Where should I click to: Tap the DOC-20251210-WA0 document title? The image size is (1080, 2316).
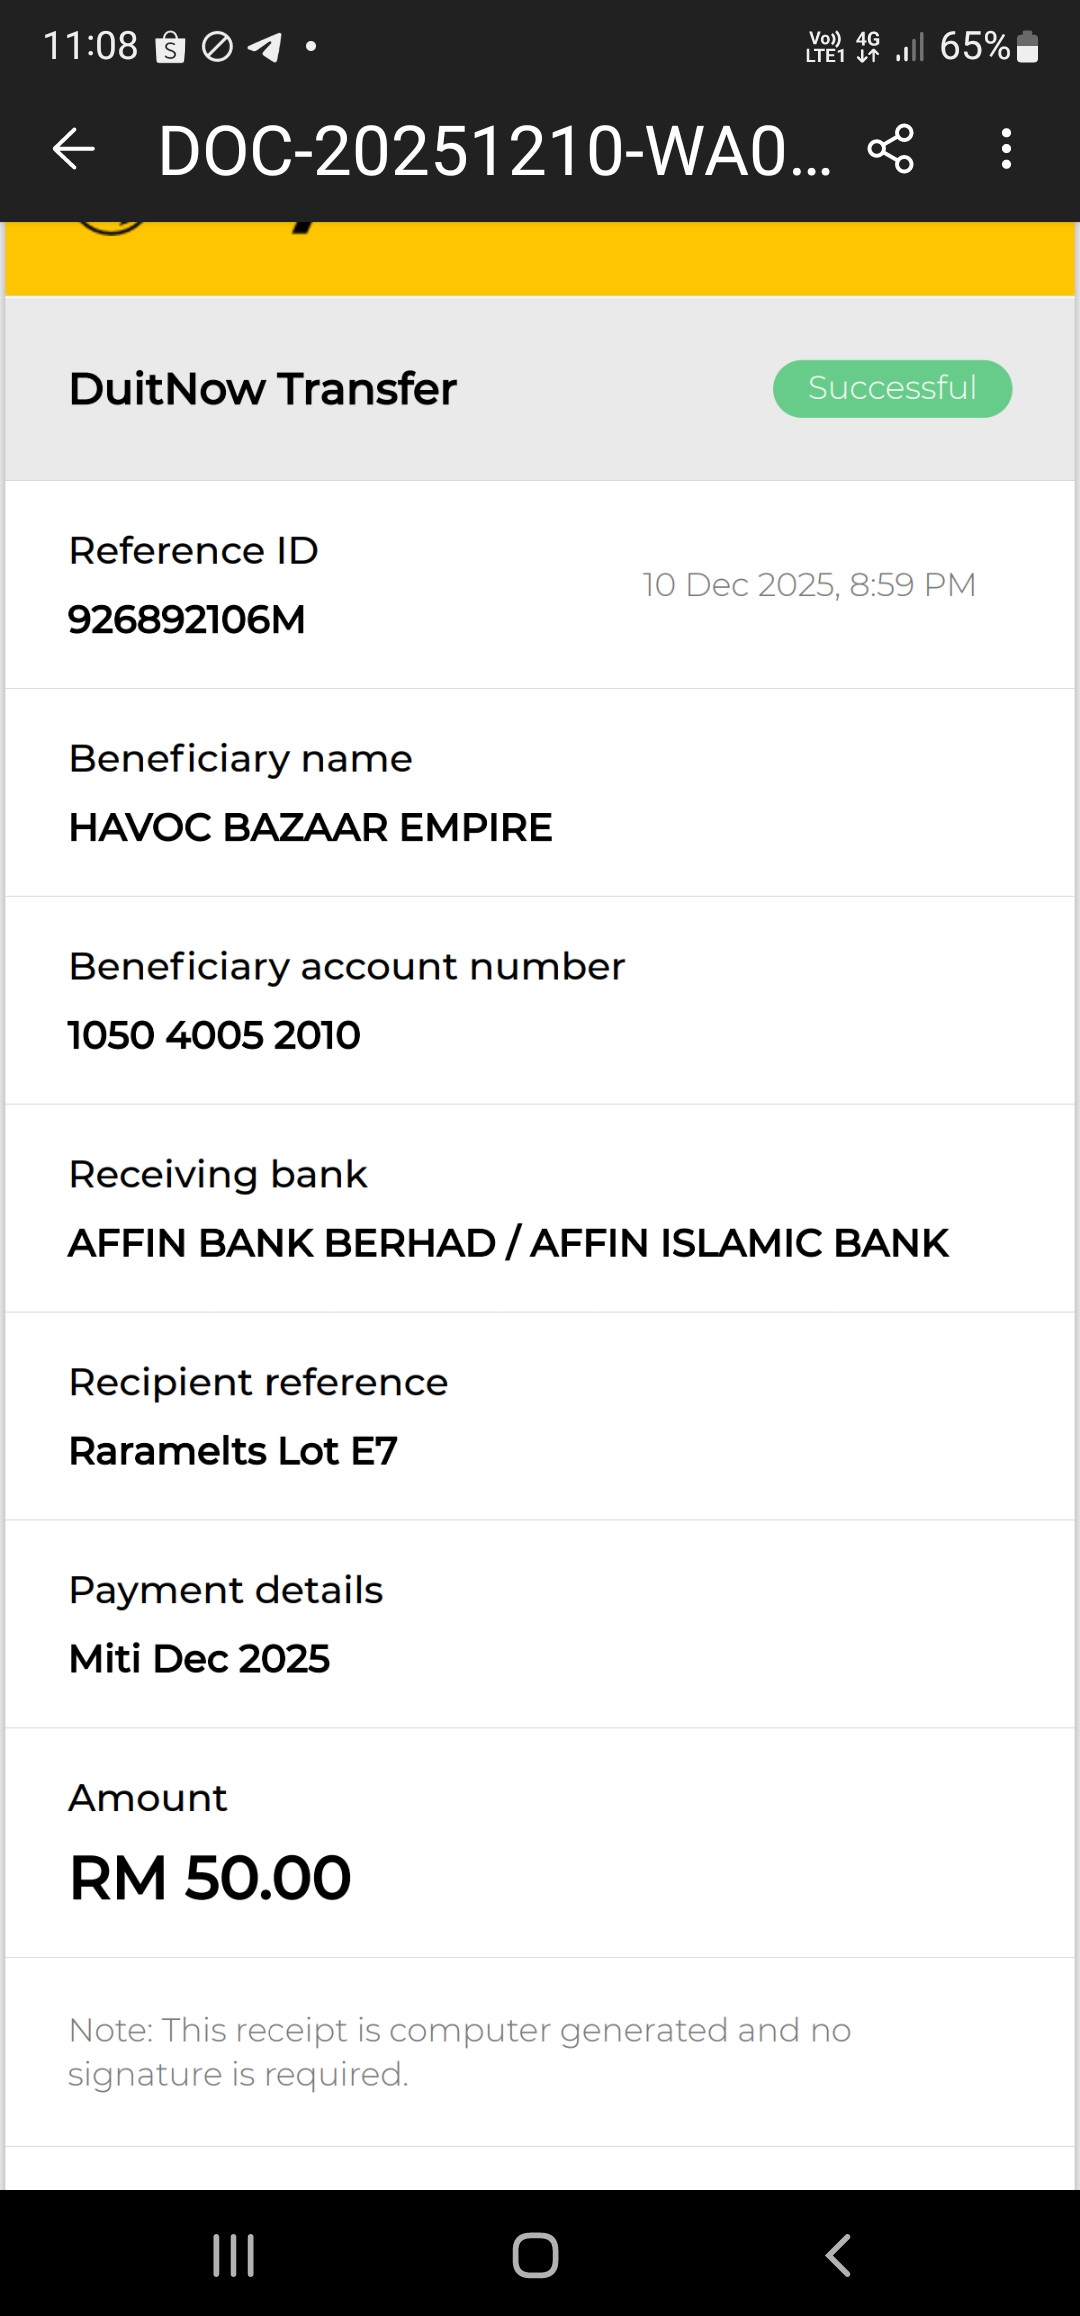point(494,152)
